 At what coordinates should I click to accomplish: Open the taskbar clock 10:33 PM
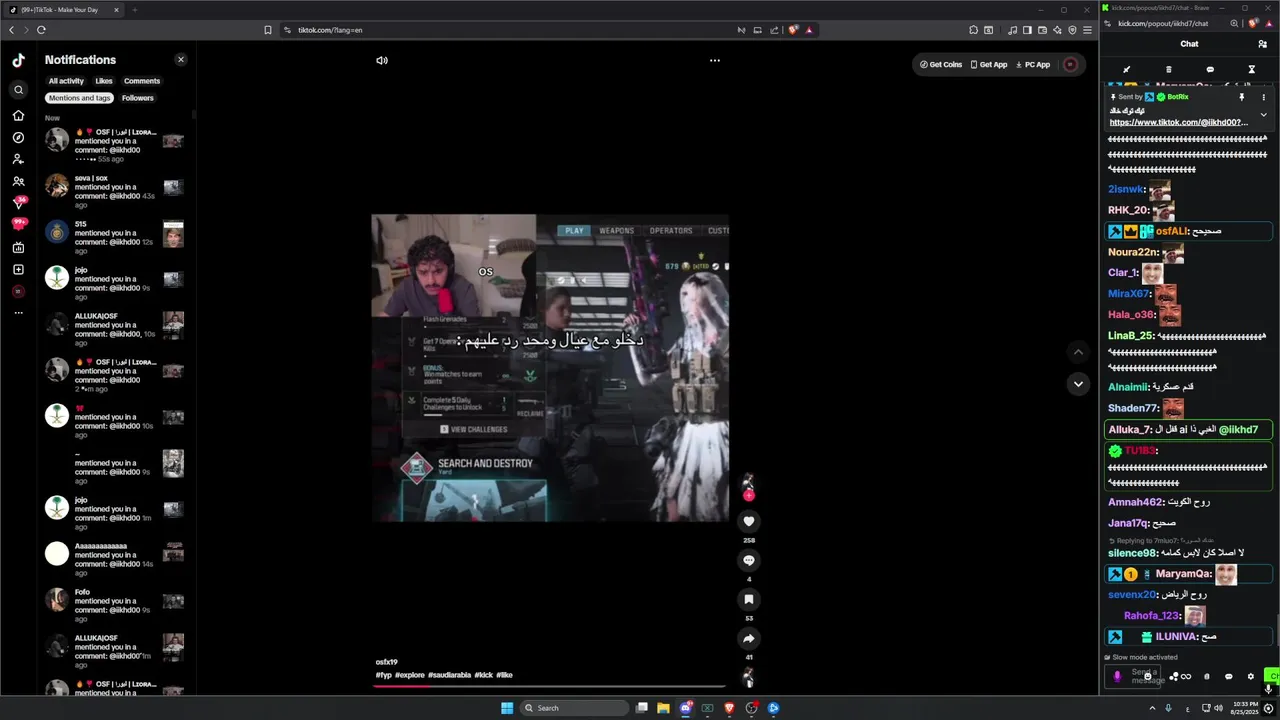(1244, 708)
